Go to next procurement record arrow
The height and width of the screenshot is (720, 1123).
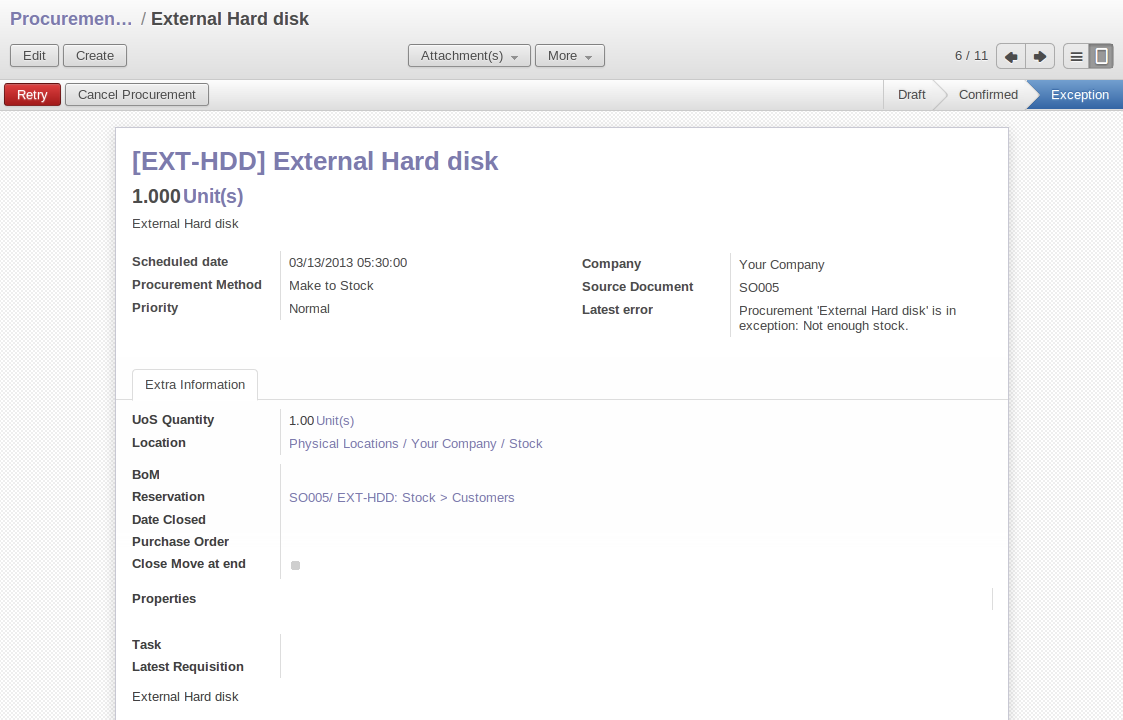(x=1040, y=56)
